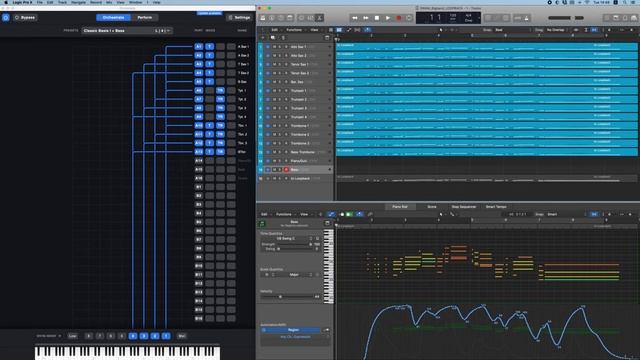
Task: Click the link icon in Piano Roll toolbar
Action: [x=370, y=214]
